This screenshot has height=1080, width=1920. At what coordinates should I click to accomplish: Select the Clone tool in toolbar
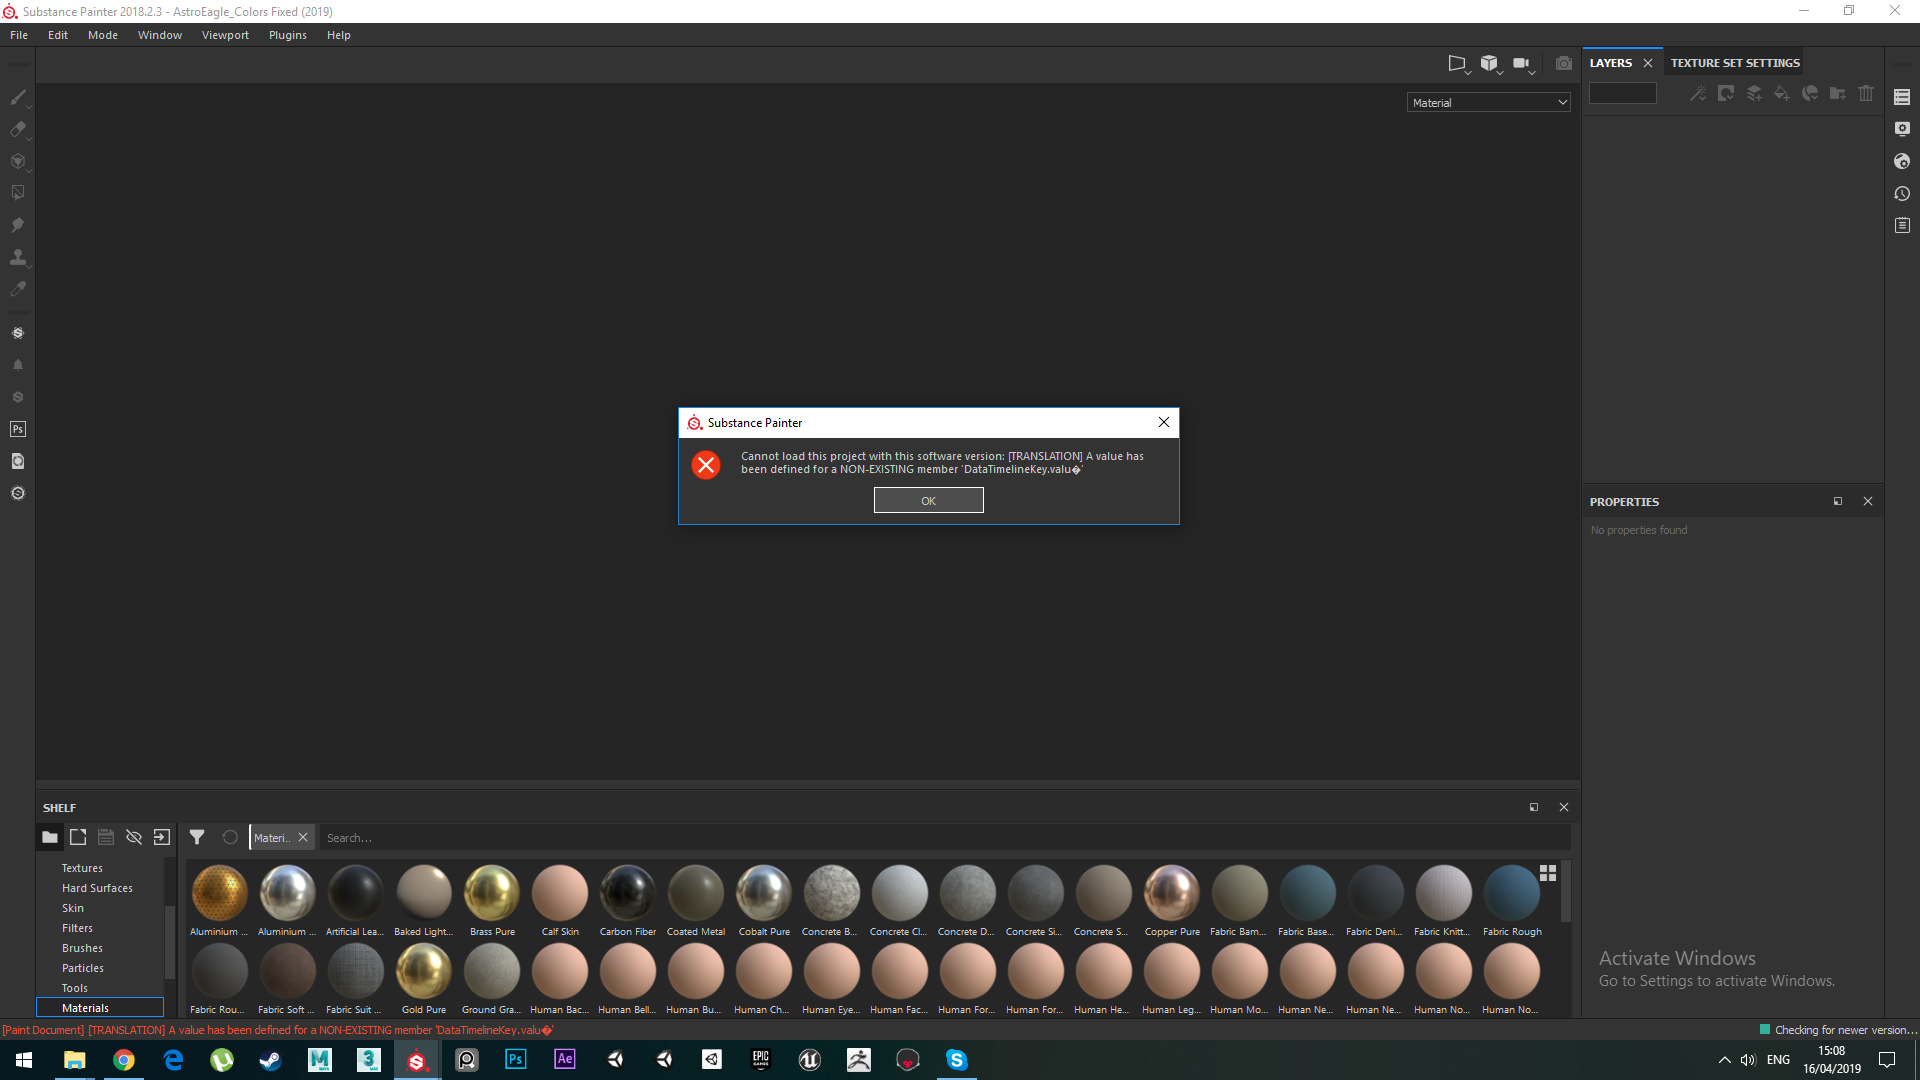click(17, 258)
